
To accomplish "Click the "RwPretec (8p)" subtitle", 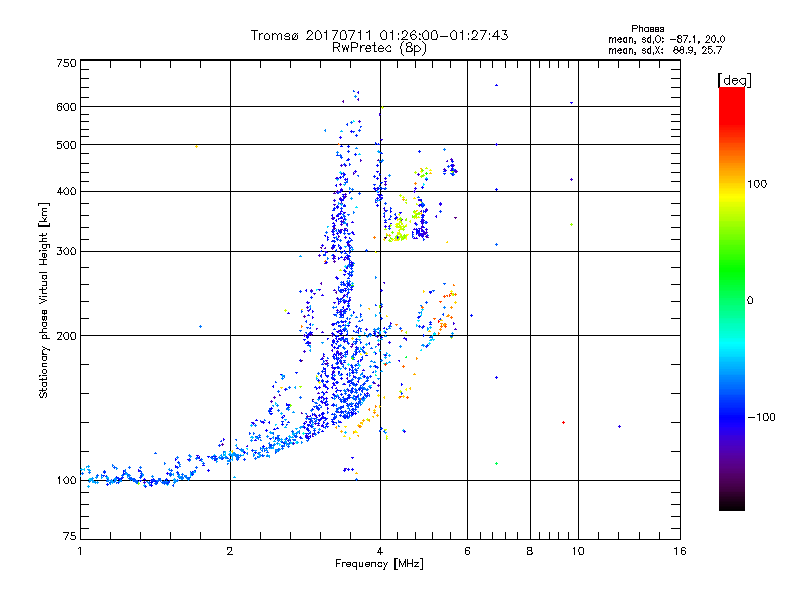I will [x=379, y=48].
